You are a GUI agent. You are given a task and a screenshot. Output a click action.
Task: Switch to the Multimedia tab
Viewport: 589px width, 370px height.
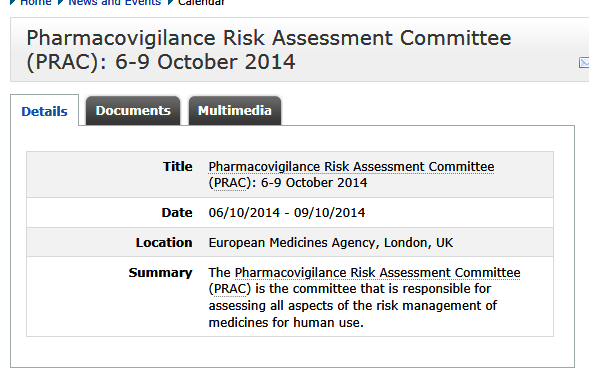(235, 110)
